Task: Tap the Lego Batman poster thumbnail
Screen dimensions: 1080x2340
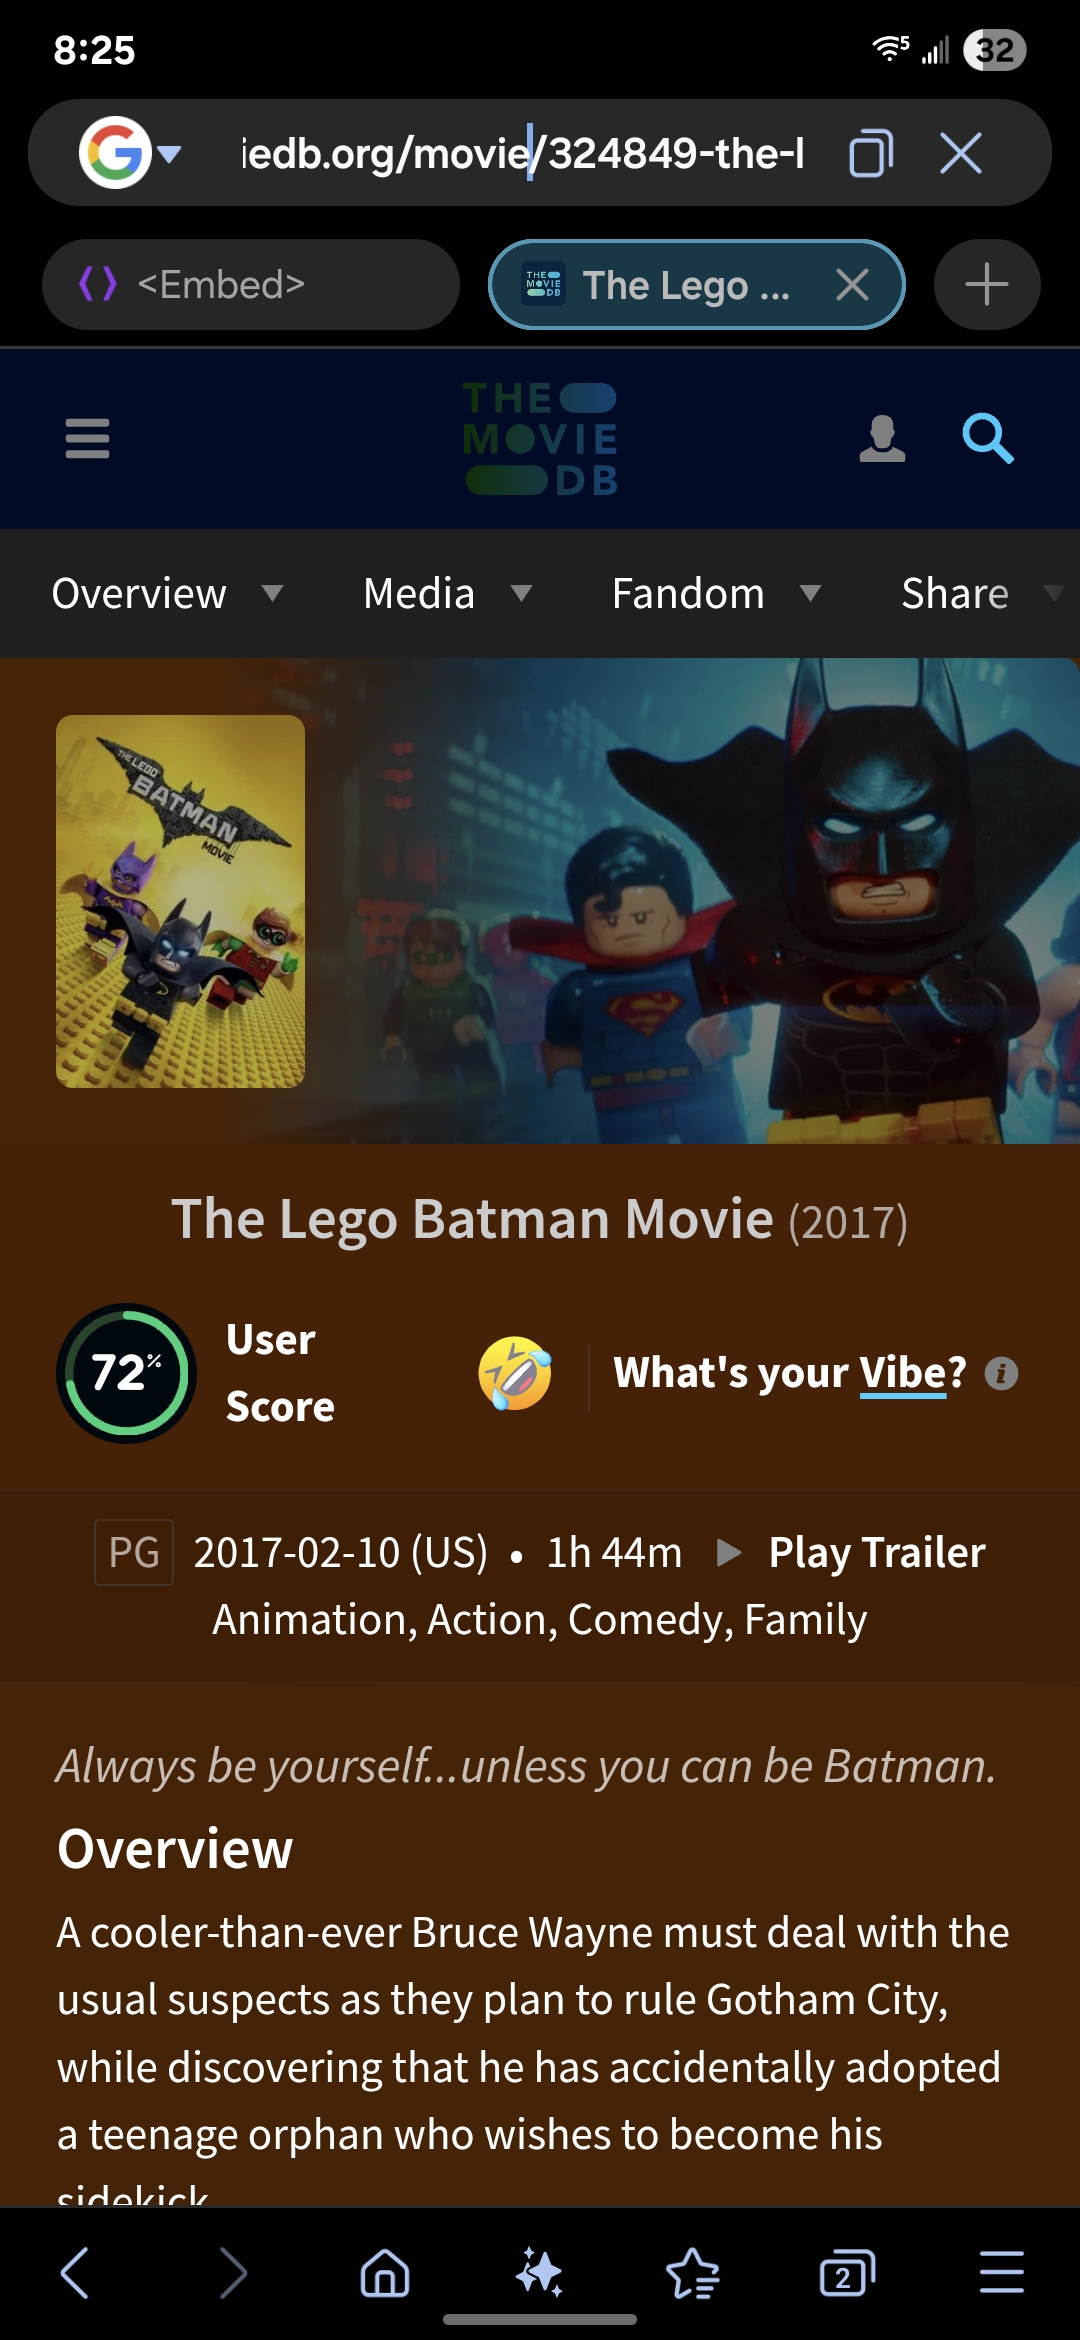Action: pyautogui.click(x=181, y=901)
